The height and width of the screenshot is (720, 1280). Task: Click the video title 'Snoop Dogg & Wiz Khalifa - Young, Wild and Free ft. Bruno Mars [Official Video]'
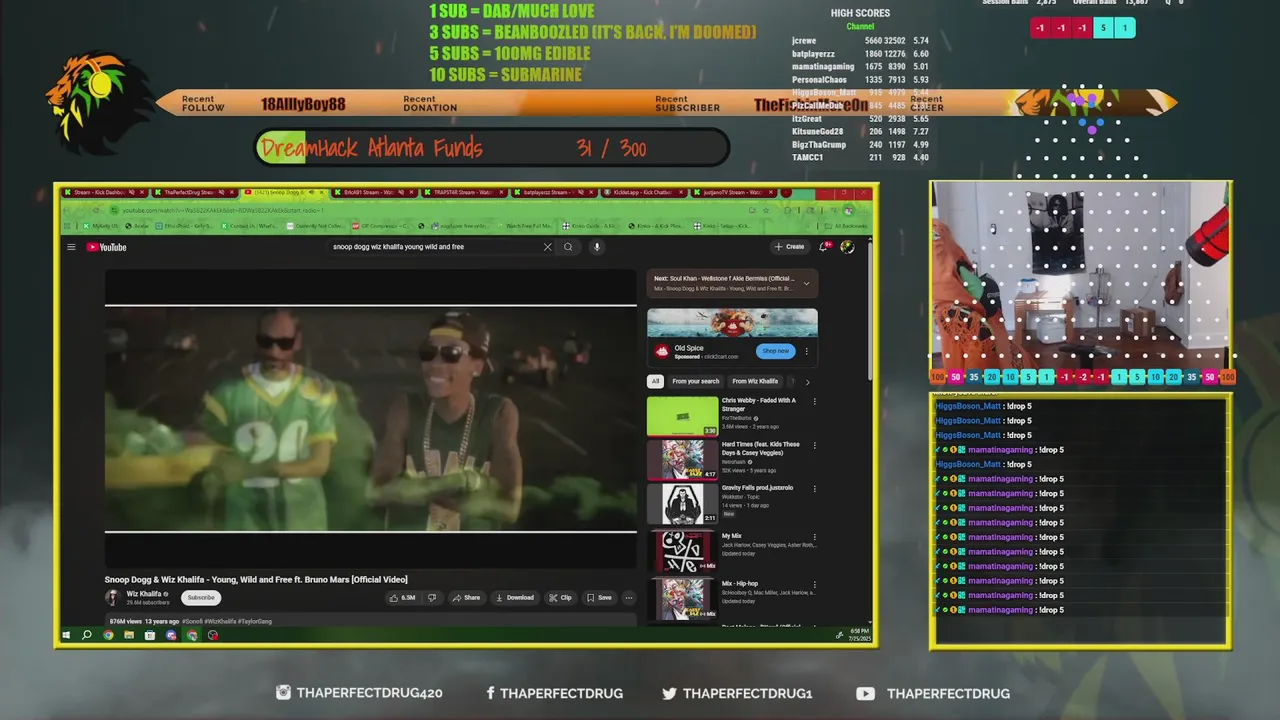click(256, 580)
